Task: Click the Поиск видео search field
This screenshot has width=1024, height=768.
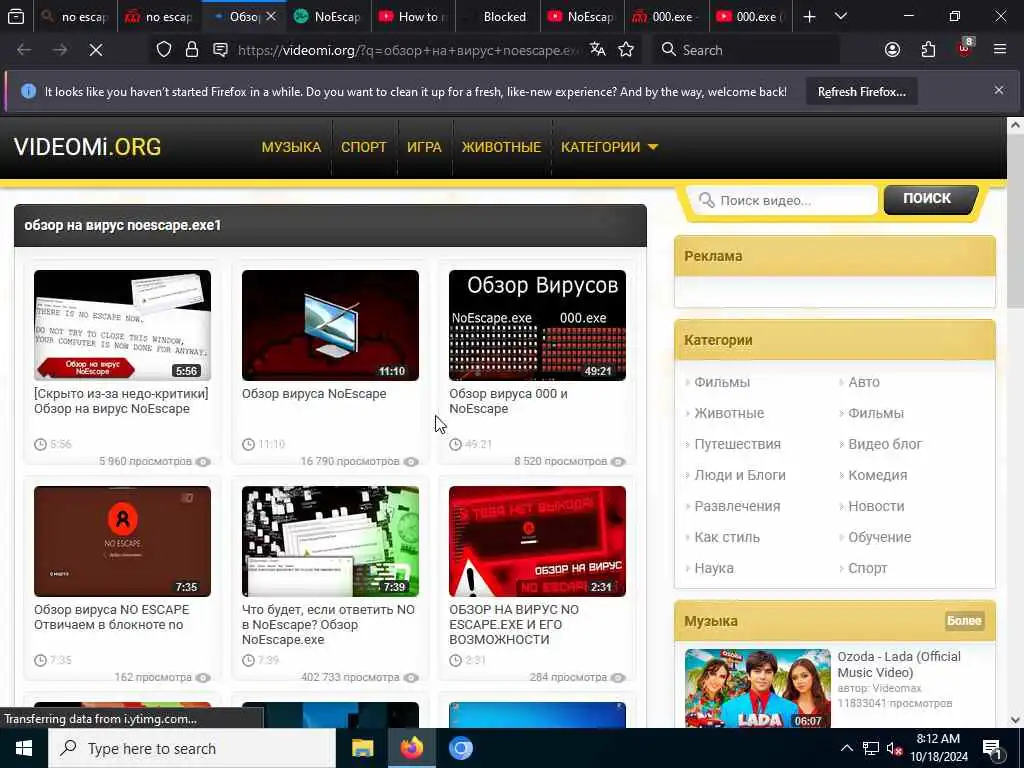Action: [x=784, y=200]
